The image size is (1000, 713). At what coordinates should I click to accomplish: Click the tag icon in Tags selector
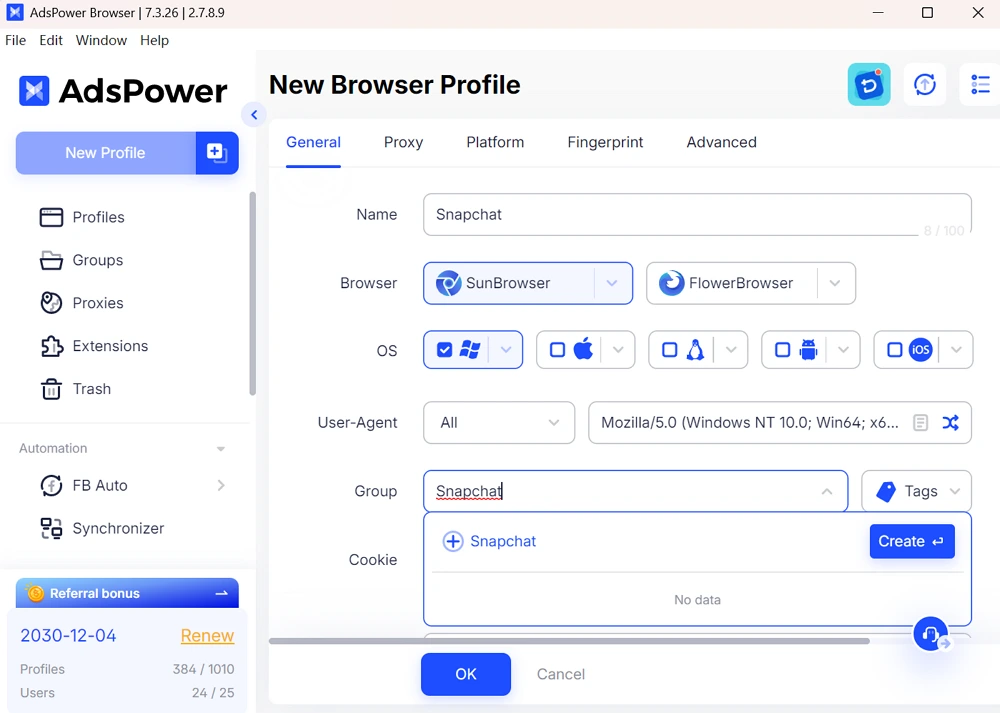(886, 491)
